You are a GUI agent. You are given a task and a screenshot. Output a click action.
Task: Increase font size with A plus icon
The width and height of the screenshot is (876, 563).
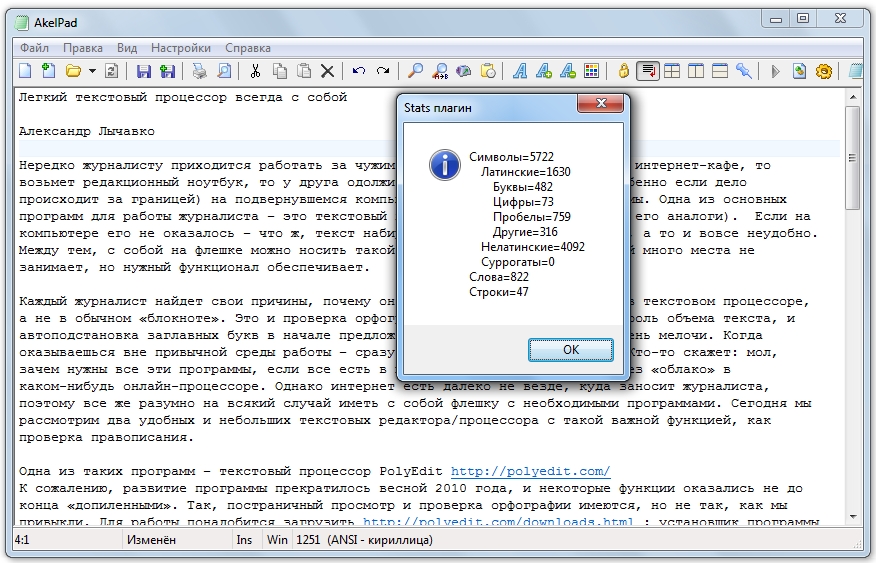click(x=544, y=71)
